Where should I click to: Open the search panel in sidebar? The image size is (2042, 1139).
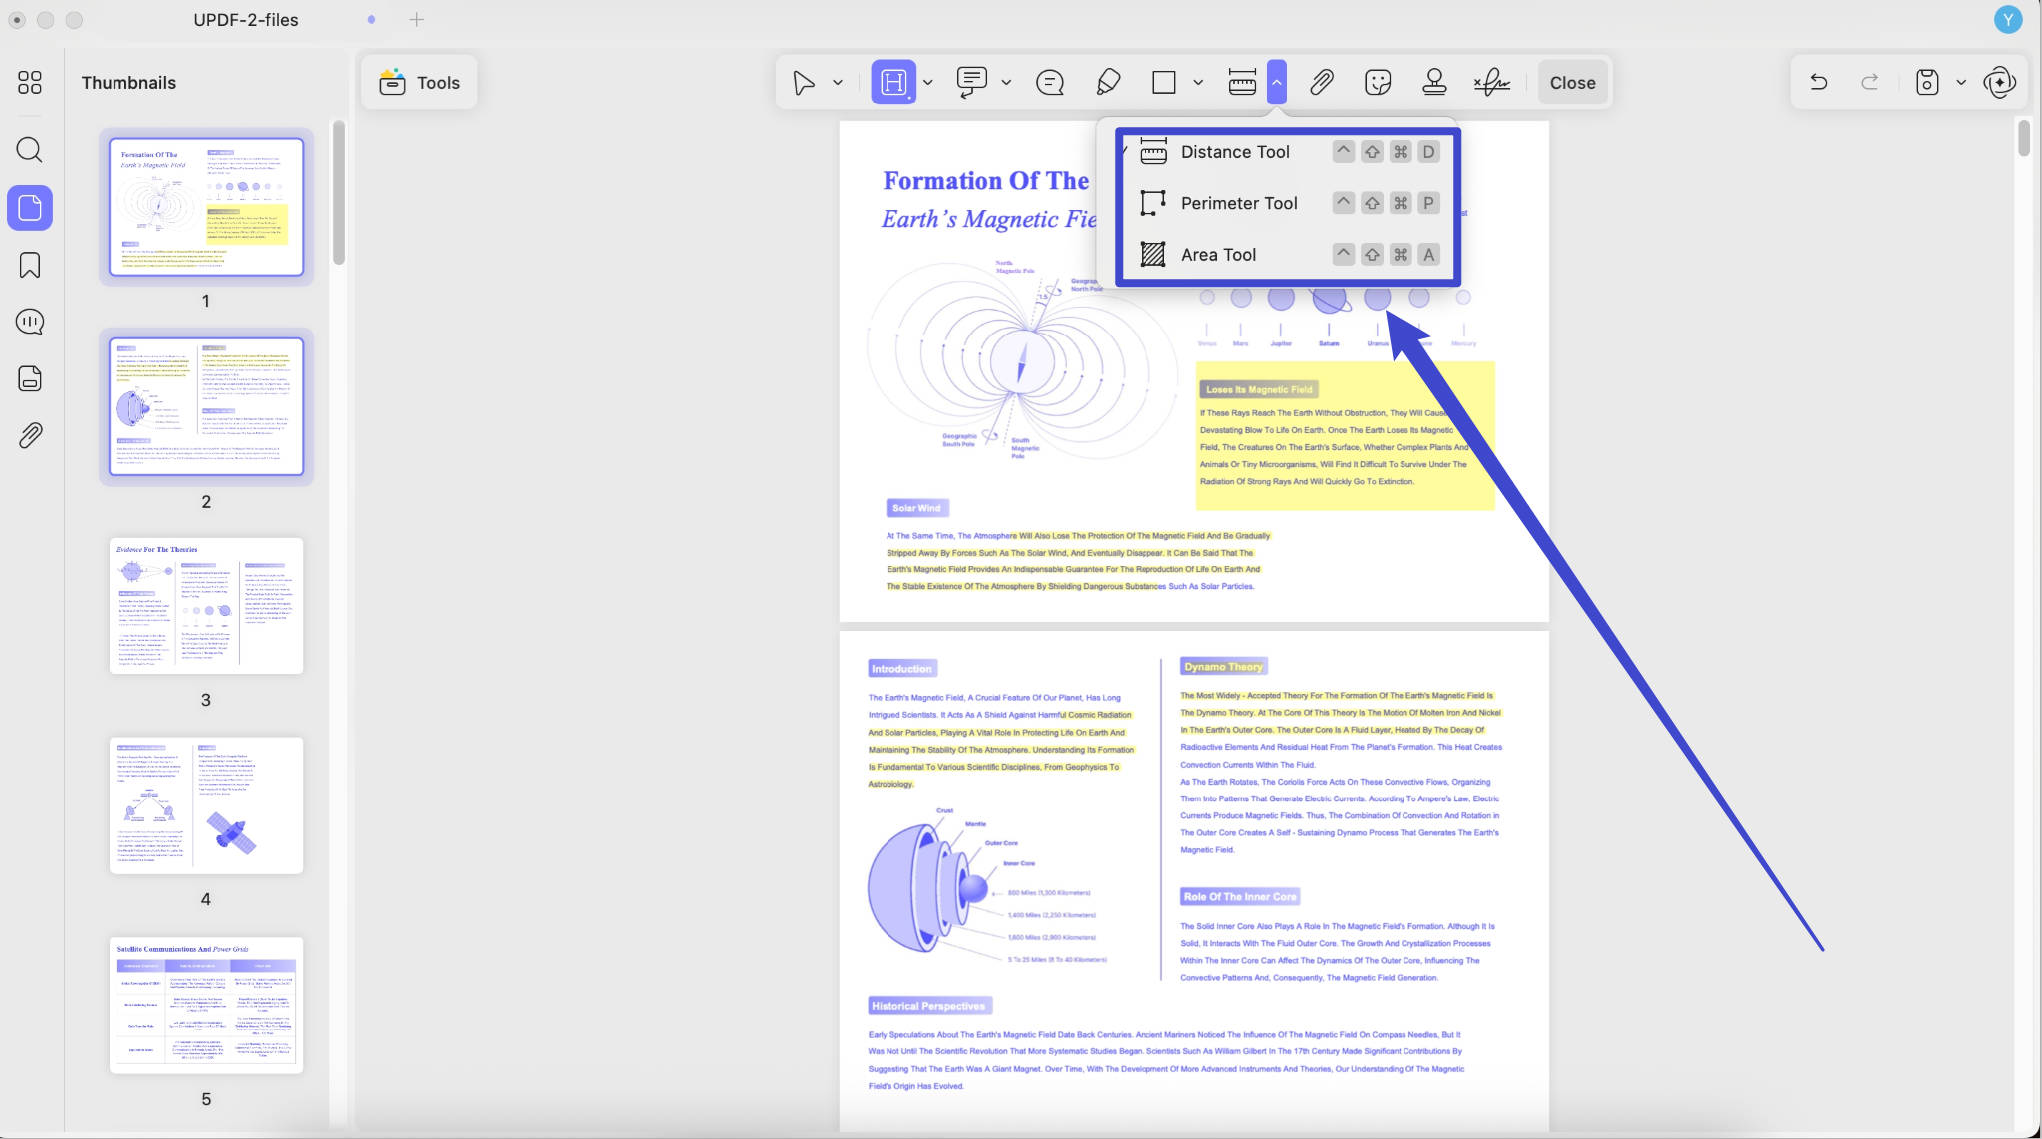point(30,150)
